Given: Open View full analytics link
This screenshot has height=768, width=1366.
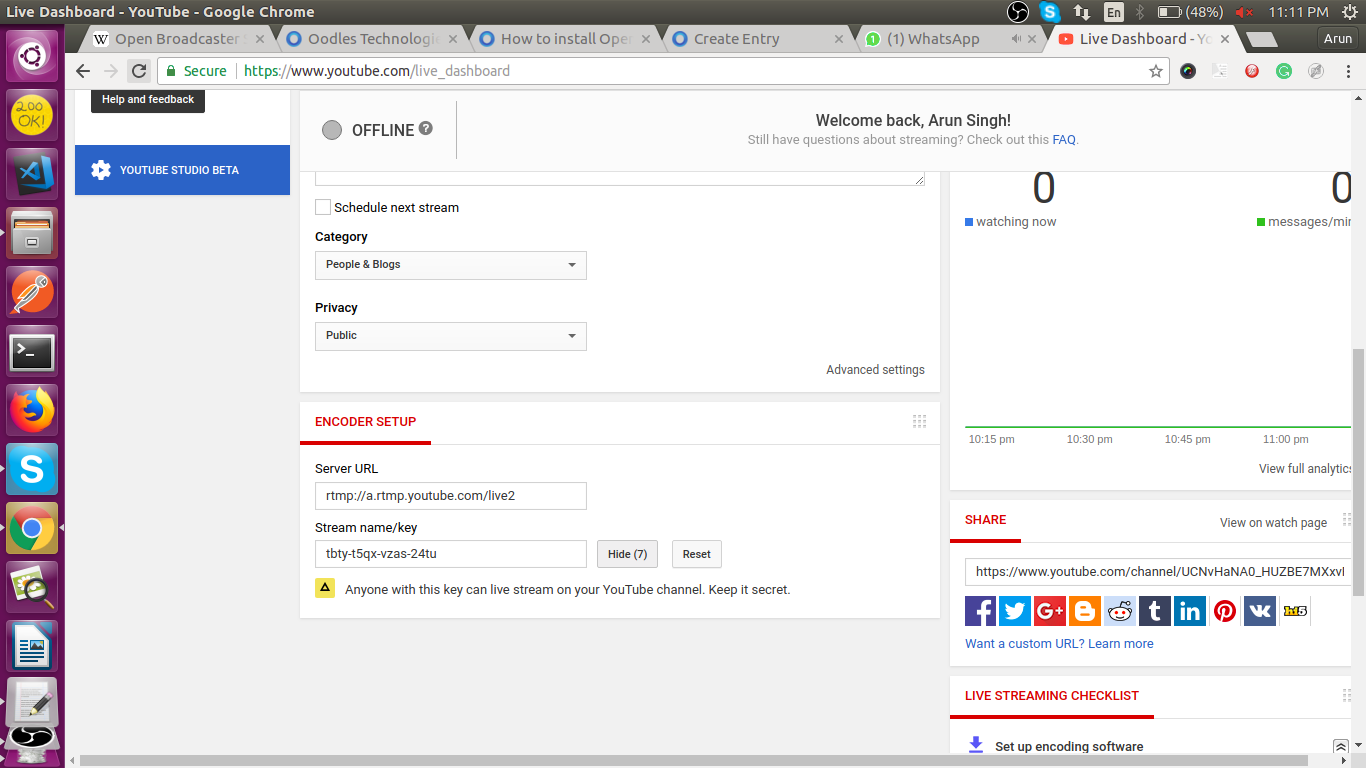Looking at the screenshot, I should 1306,468.
